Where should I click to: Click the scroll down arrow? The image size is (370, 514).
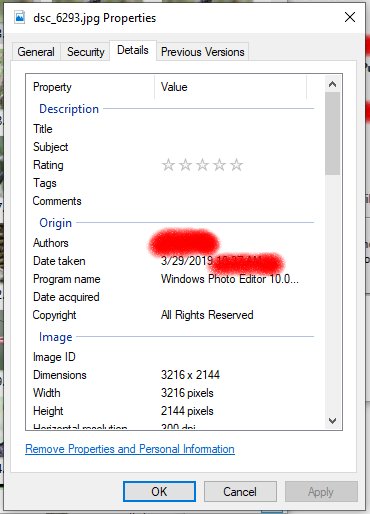point(332,421)
